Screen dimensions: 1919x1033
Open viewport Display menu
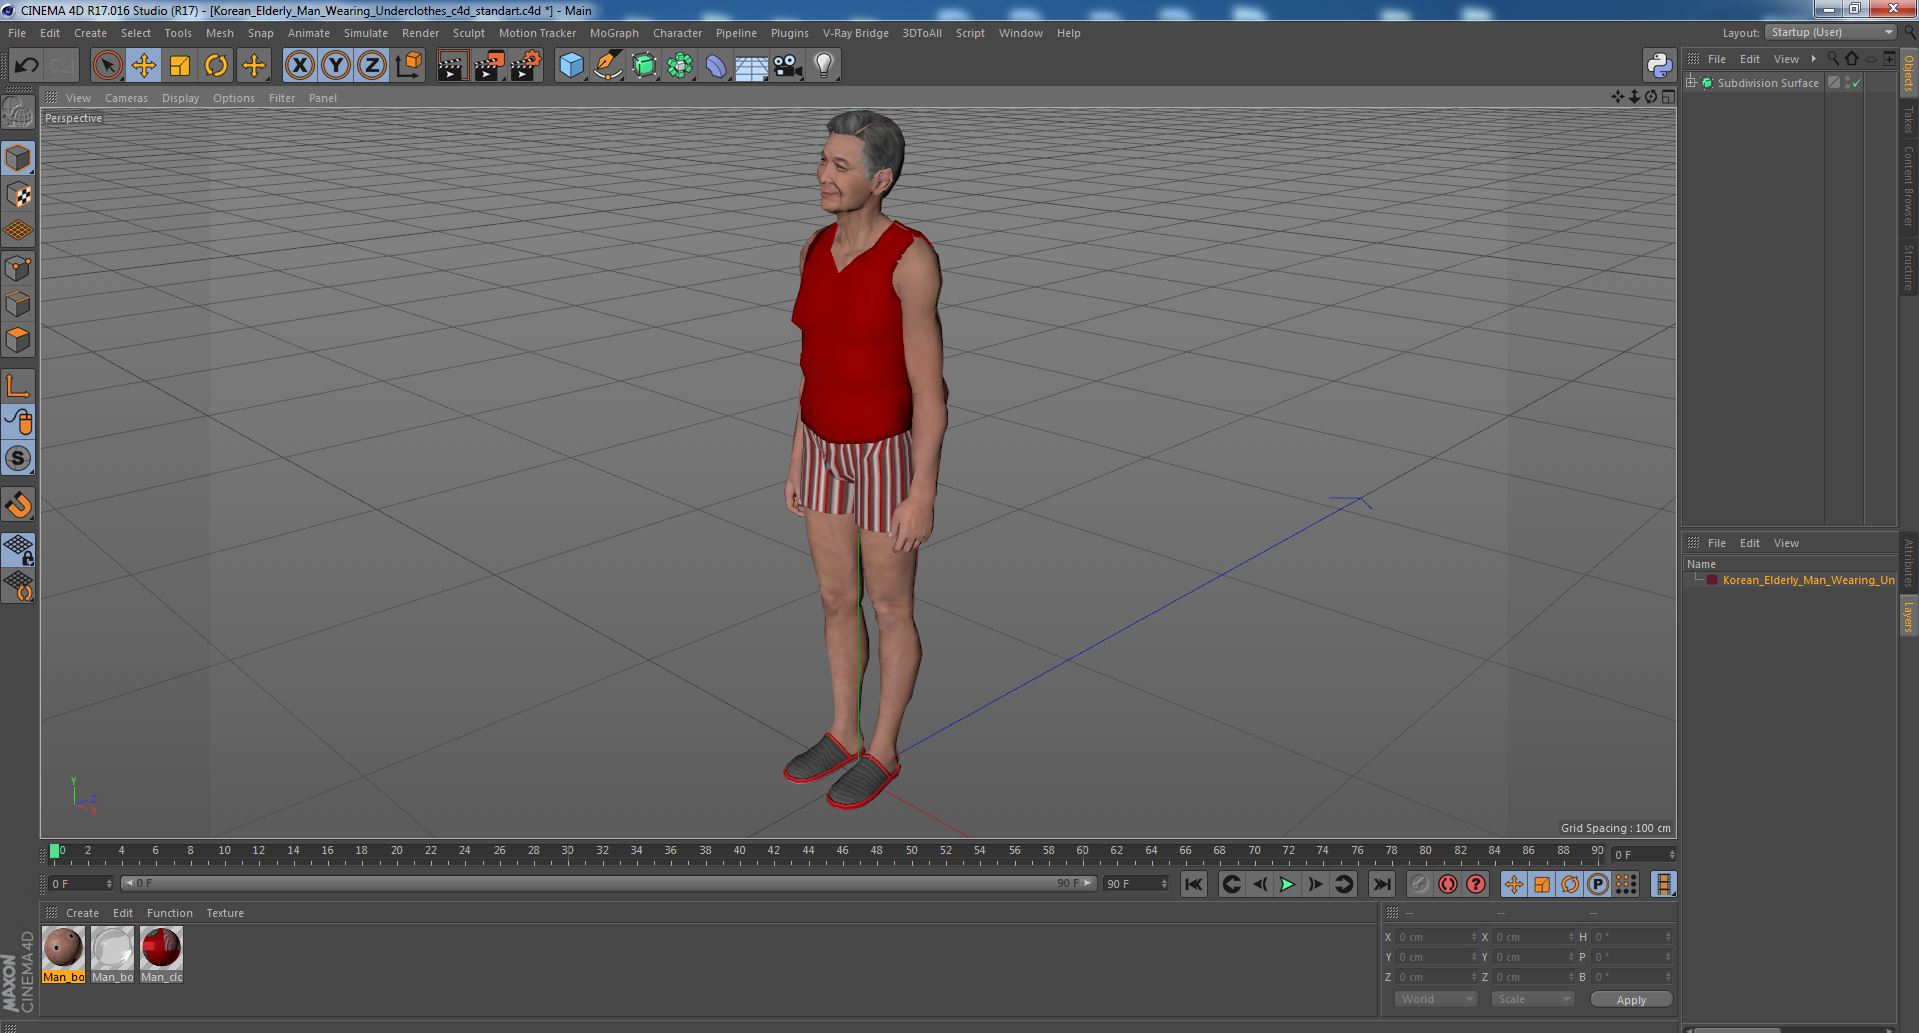tap(180, 98)
